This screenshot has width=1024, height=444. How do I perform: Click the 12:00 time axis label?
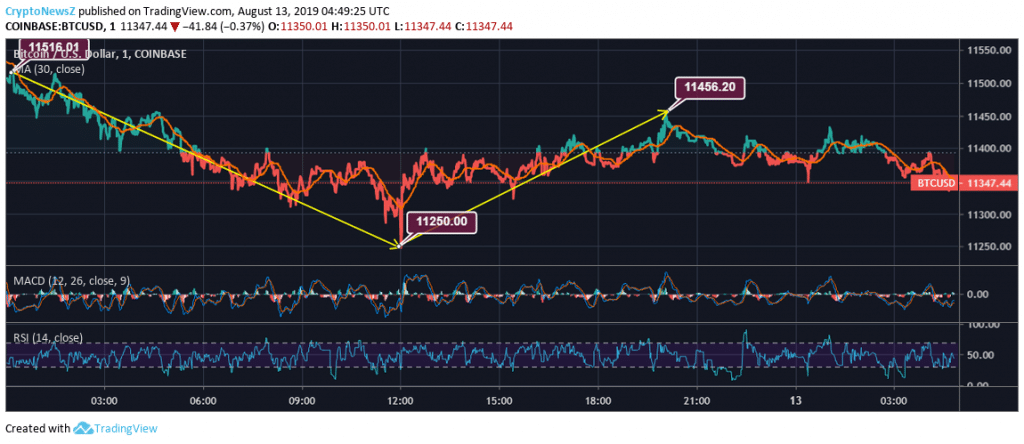400,400
